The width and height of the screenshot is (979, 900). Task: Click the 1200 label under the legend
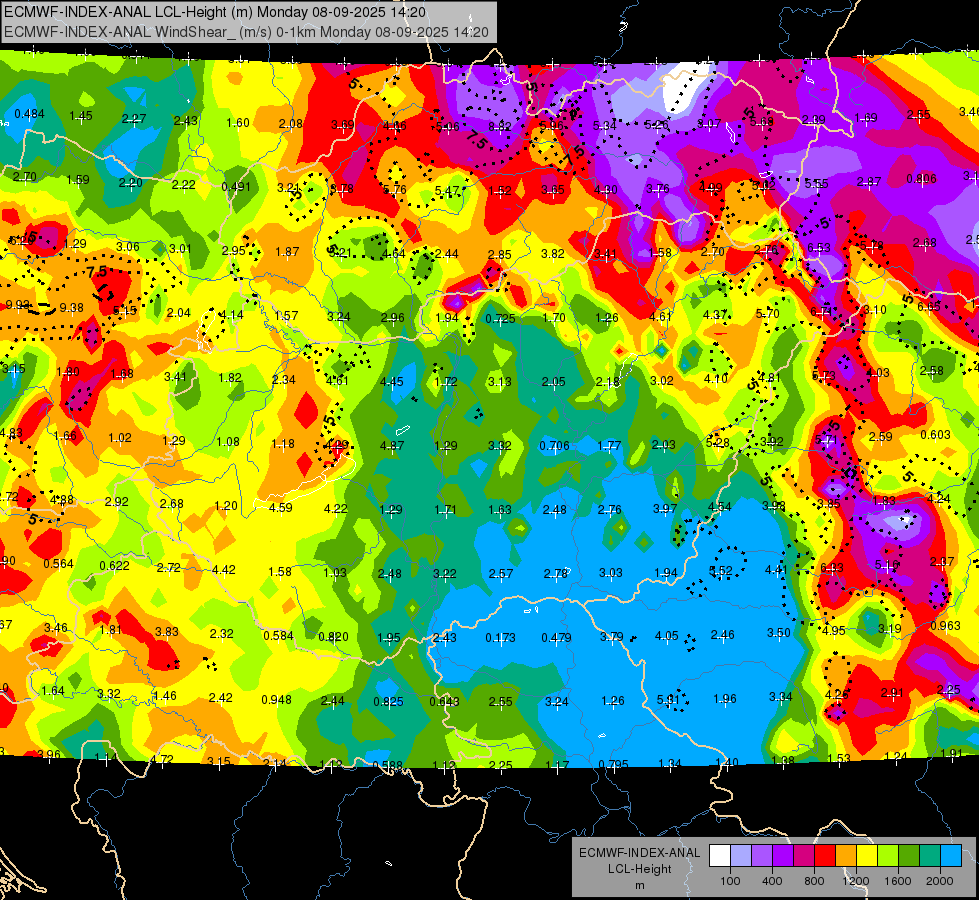tap(855, 881)
